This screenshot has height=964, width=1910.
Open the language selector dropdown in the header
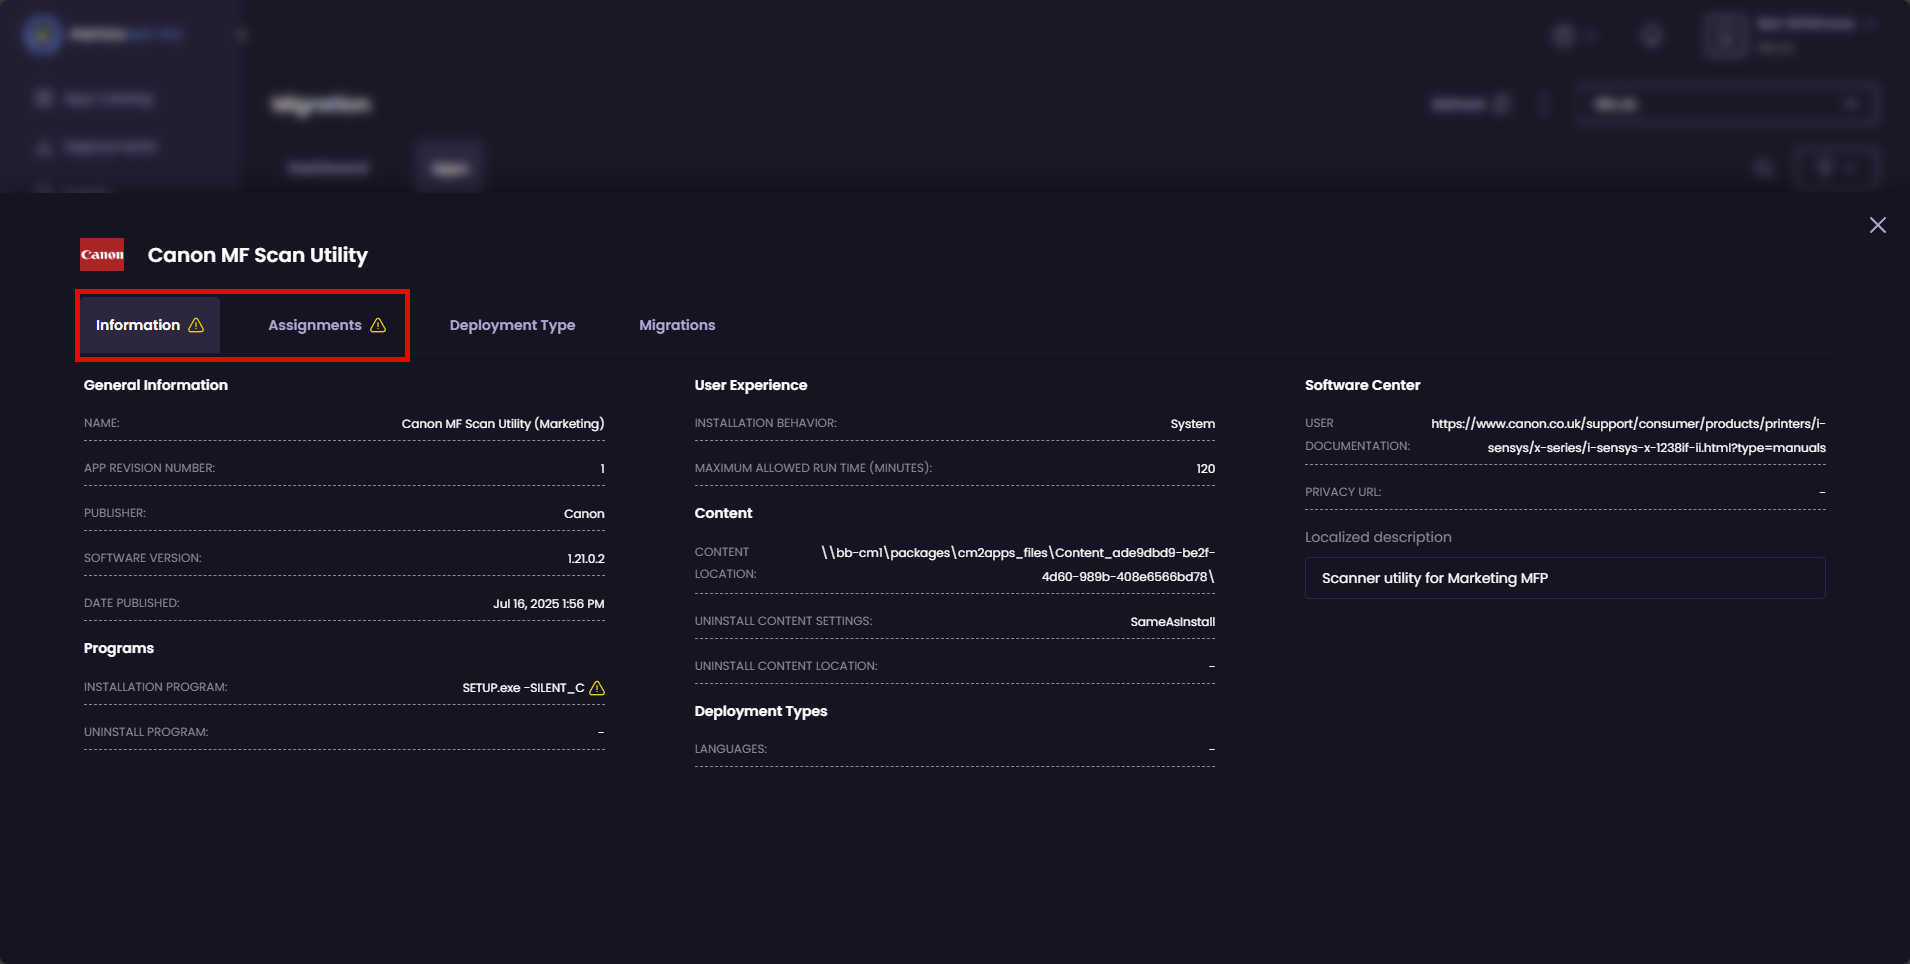coord(1572,35)
